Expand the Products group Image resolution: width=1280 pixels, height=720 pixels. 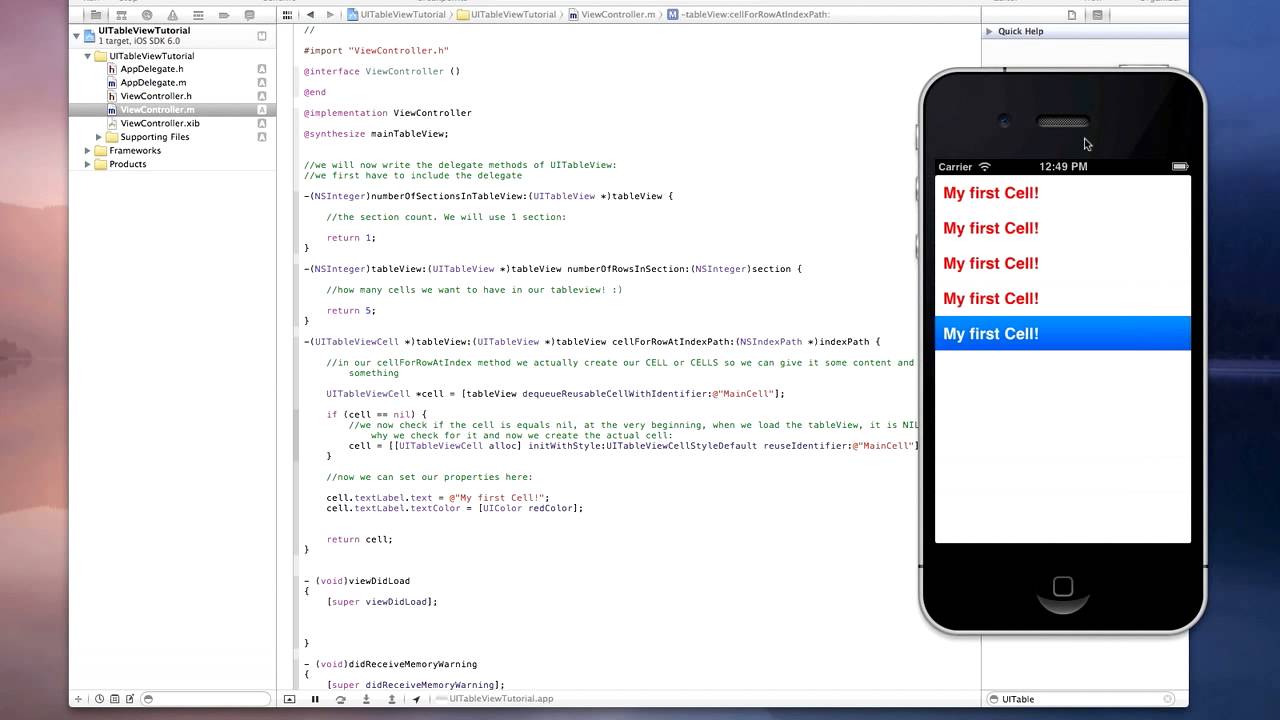[x=88, y=164]
